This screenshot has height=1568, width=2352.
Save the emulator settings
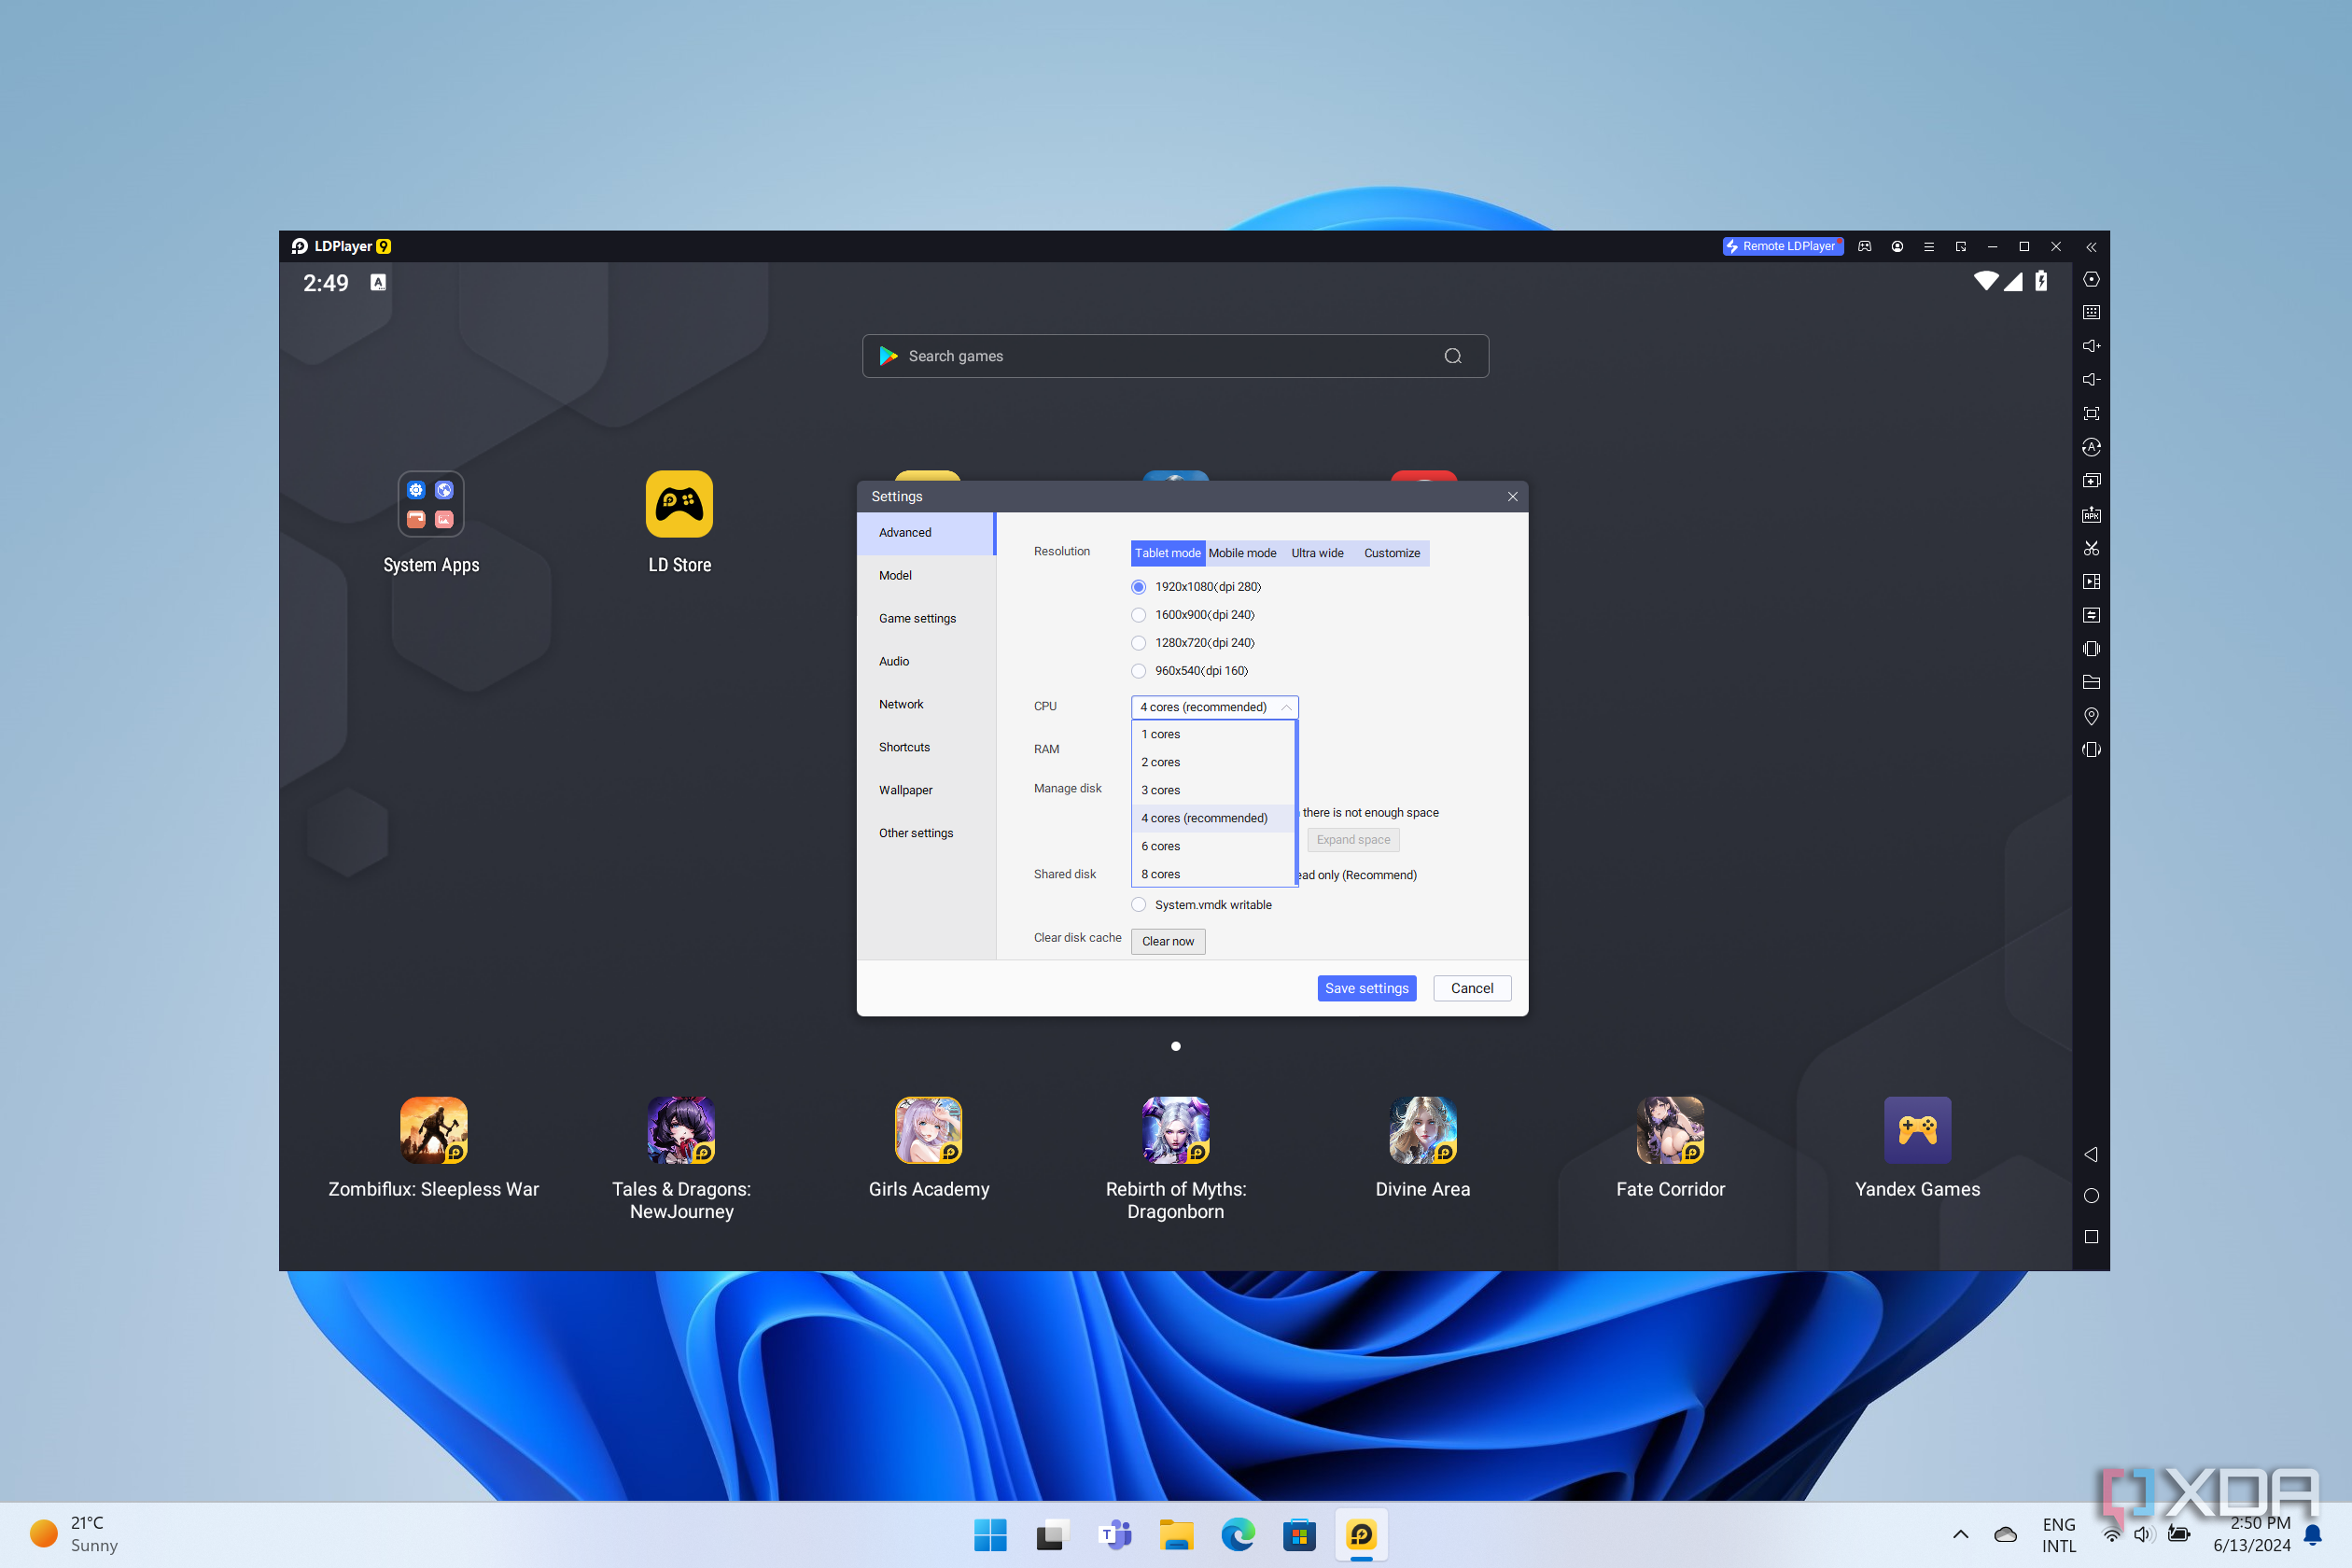[x=1366, y=988]
